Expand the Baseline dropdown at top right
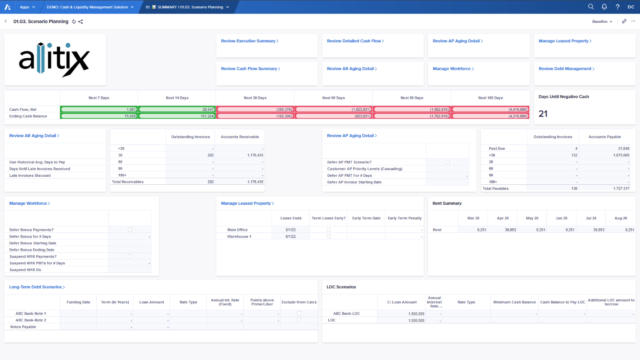 [x=602, y=21]
